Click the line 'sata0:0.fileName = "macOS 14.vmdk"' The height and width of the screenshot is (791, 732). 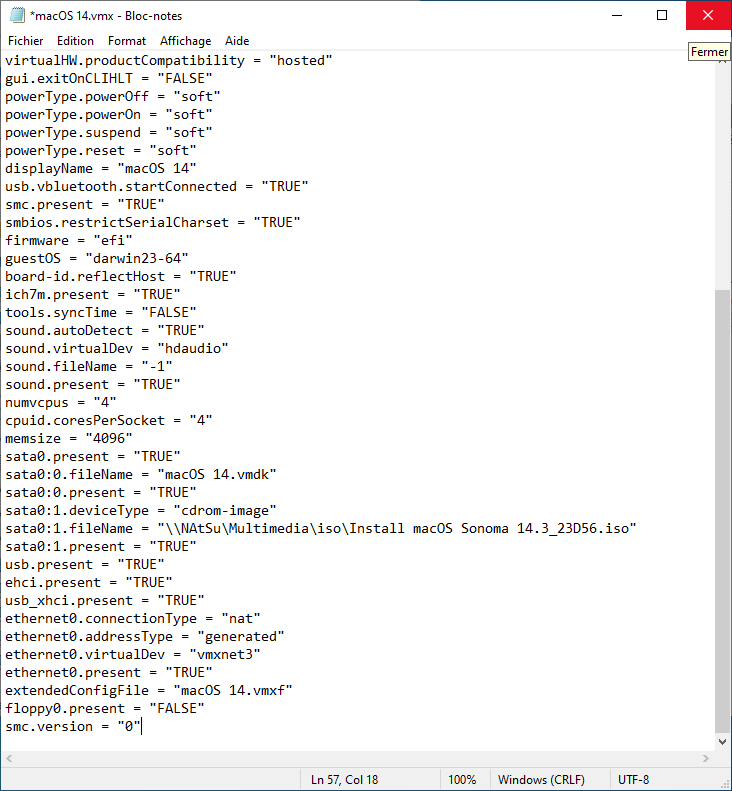141,474
